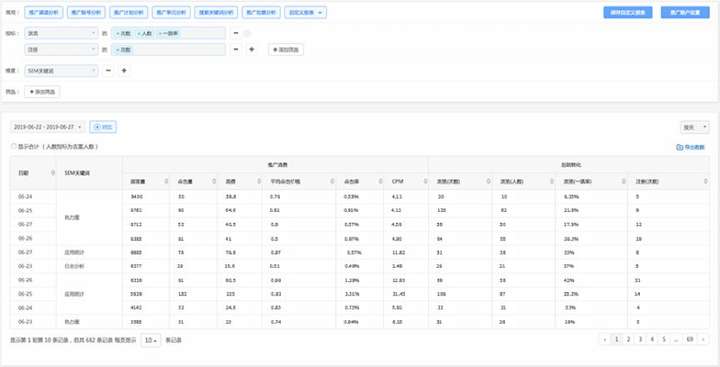The image size is (720, 367).
Task: Click the 对比 compare button
Action: pyautogui.click(x=103, y=127)
